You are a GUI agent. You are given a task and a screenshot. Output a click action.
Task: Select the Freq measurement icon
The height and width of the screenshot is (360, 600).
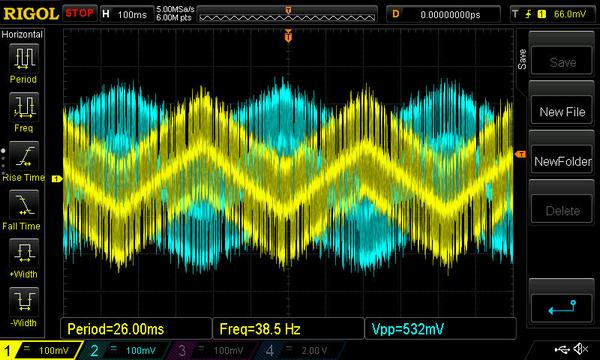click(x=24, y=107)
